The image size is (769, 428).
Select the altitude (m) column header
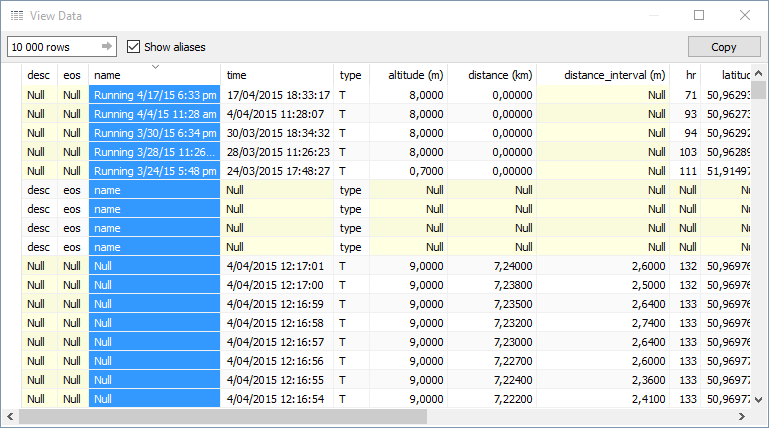(x=409, y=75)
